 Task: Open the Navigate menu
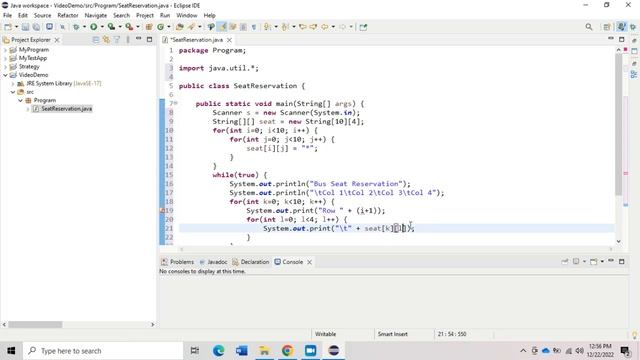tap(96, 15)
